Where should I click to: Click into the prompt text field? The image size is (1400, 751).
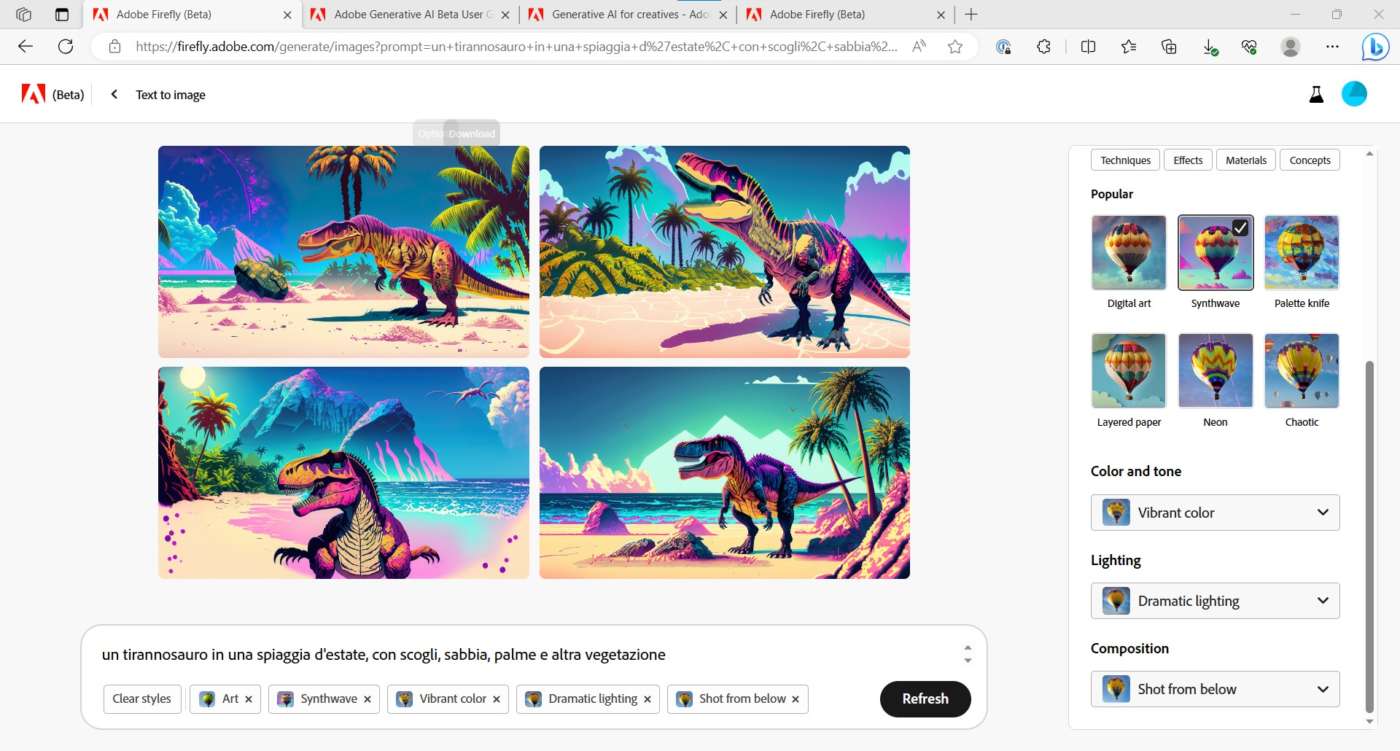(525, 655)
